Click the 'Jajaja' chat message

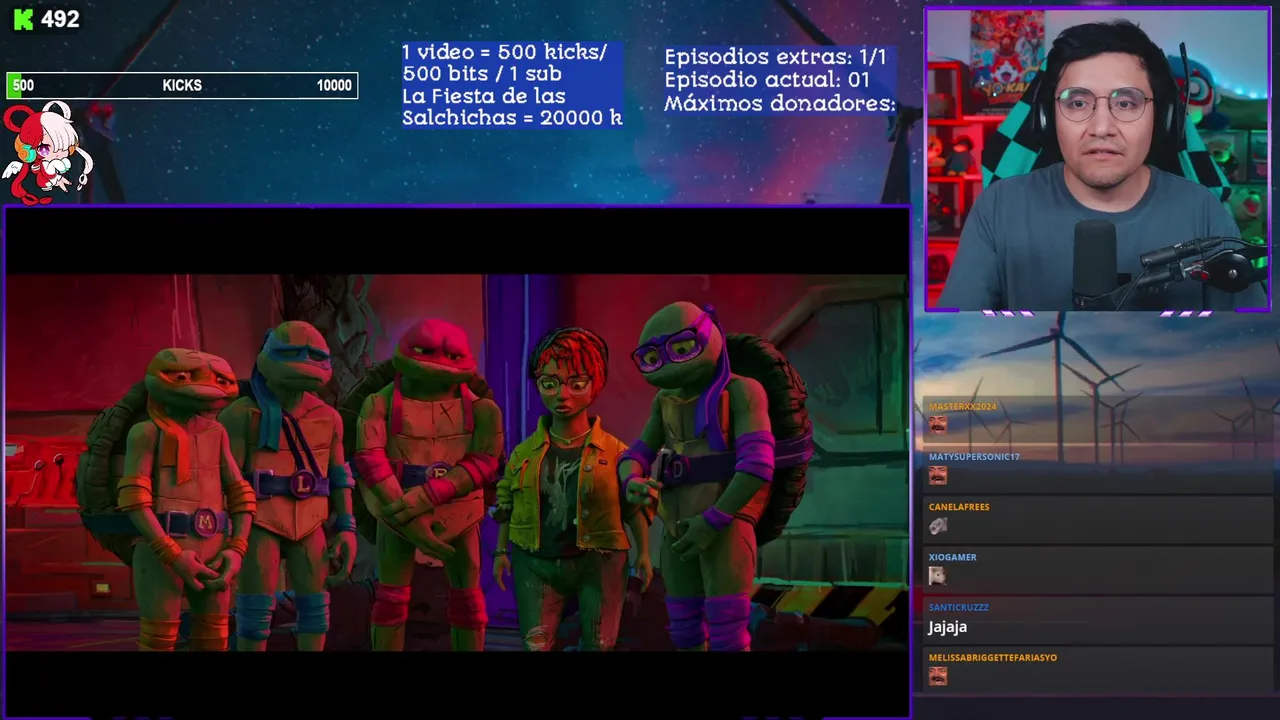pos(947,627)
